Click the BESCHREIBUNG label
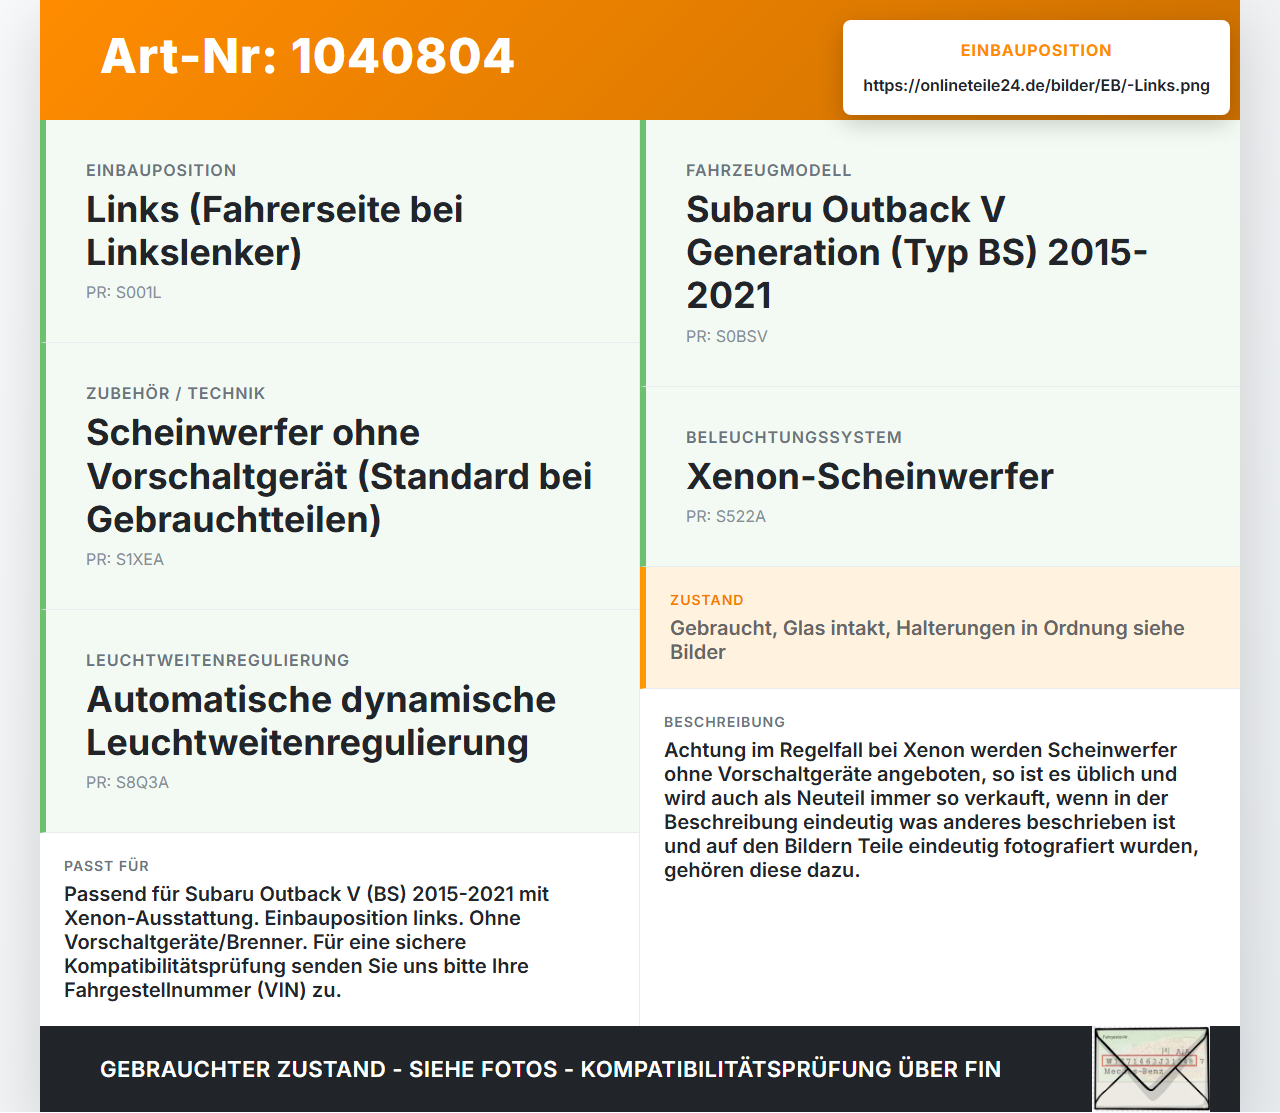The width and height of the screenshot is (1280, 1113). click(x=725, y=722)
